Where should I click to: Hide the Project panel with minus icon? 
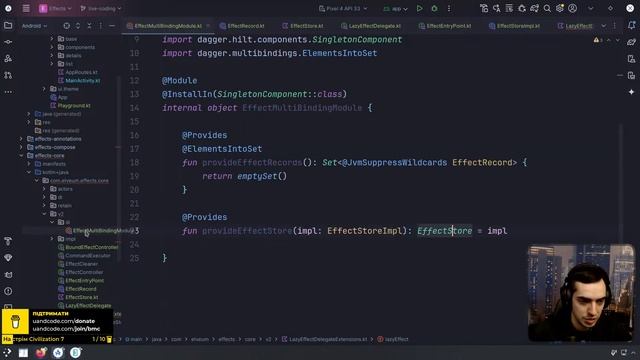coord(112,26)
